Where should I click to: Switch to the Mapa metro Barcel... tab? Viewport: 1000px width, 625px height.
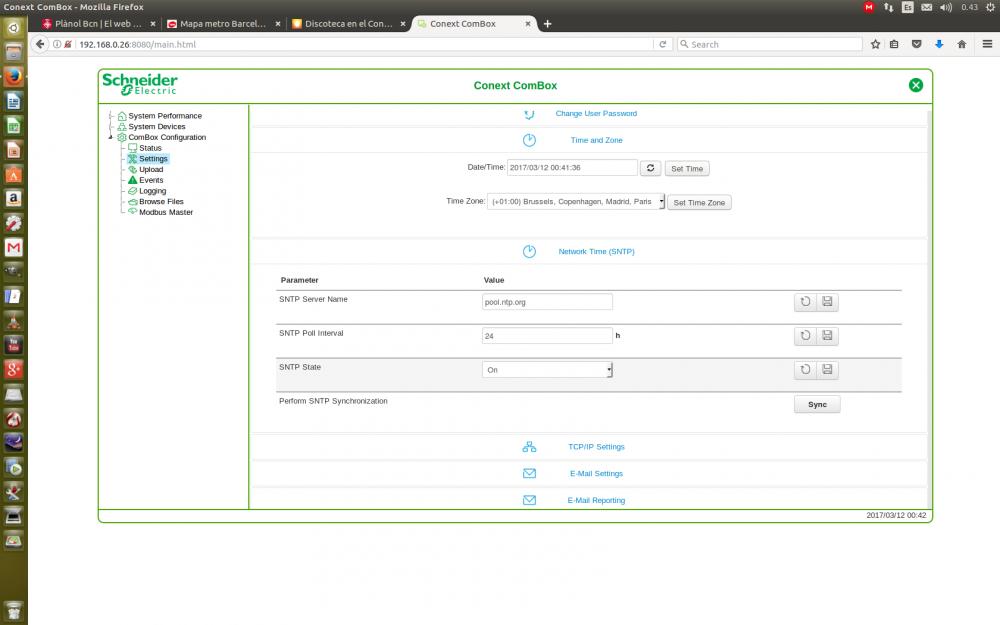coord(223,24)
